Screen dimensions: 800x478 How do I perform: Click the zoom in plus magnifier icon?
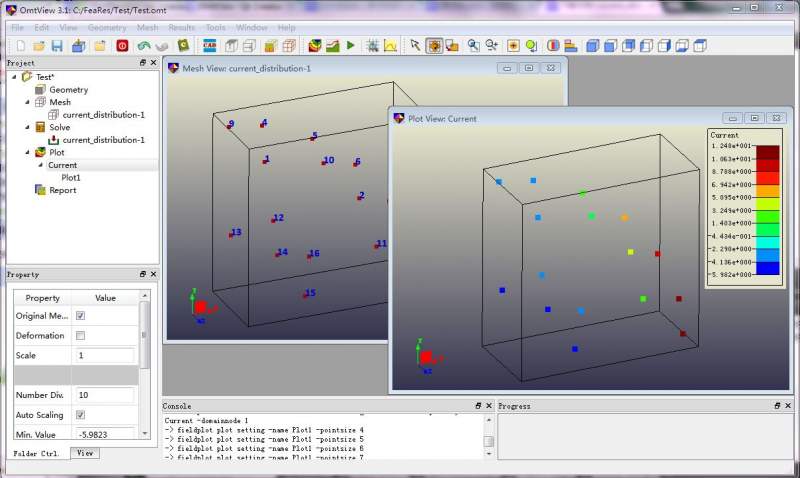pos(492,46)
